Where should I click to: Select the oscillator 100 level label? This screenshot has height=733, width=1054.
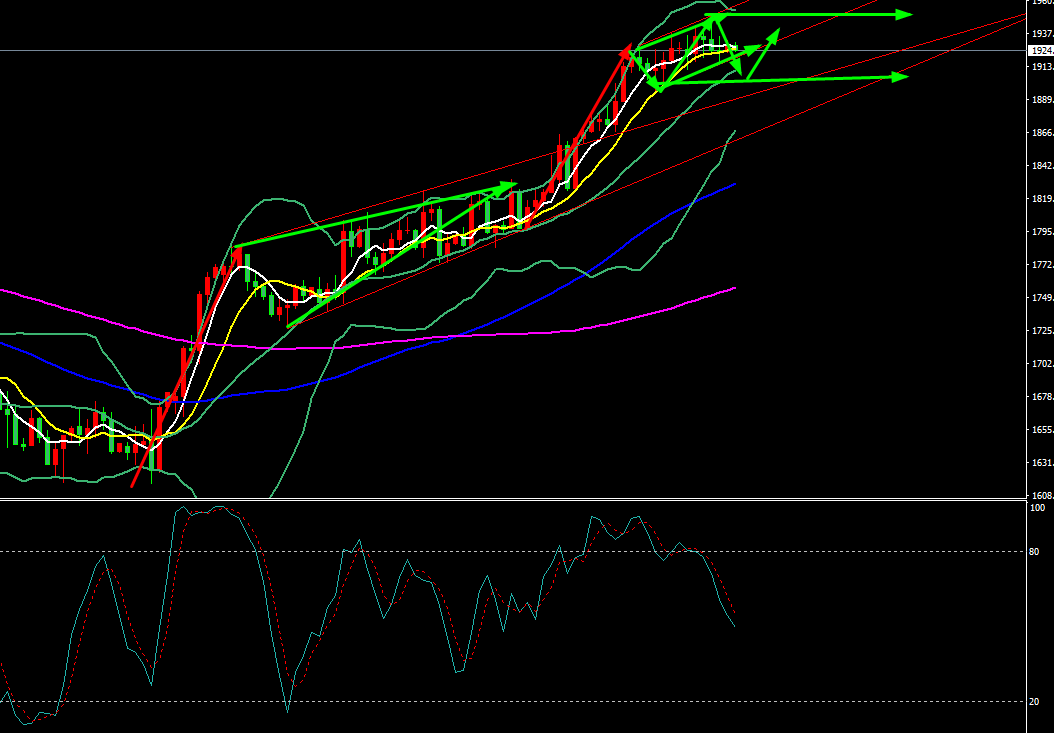tap(1037, 508)
